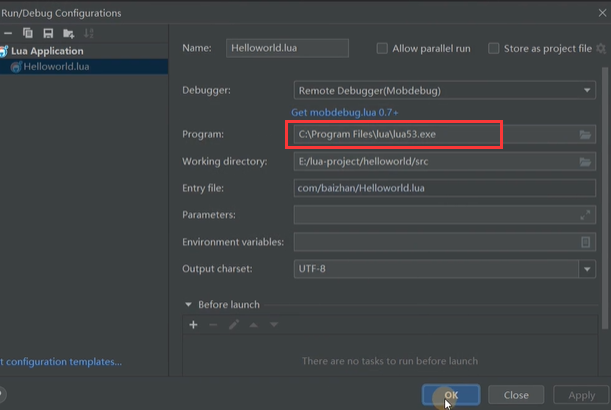Select Lua Application tree node
This screenshot has width=611, height=410.
tap(47, 51)
